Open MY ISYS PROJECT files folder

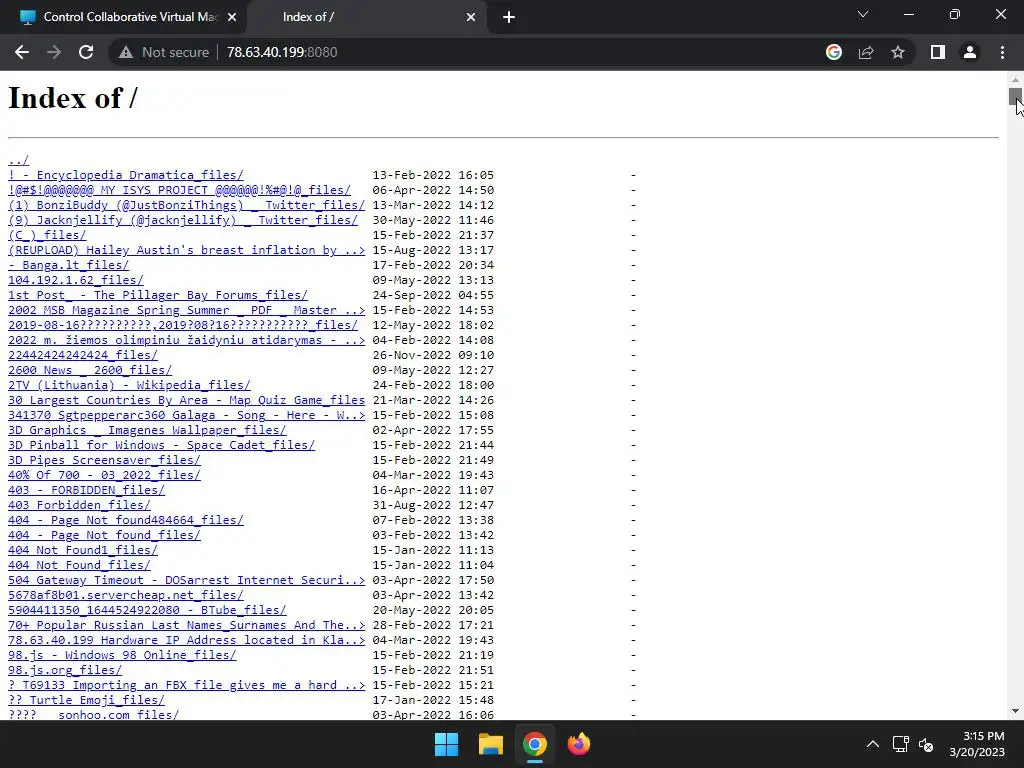click(x=179, y=190)
